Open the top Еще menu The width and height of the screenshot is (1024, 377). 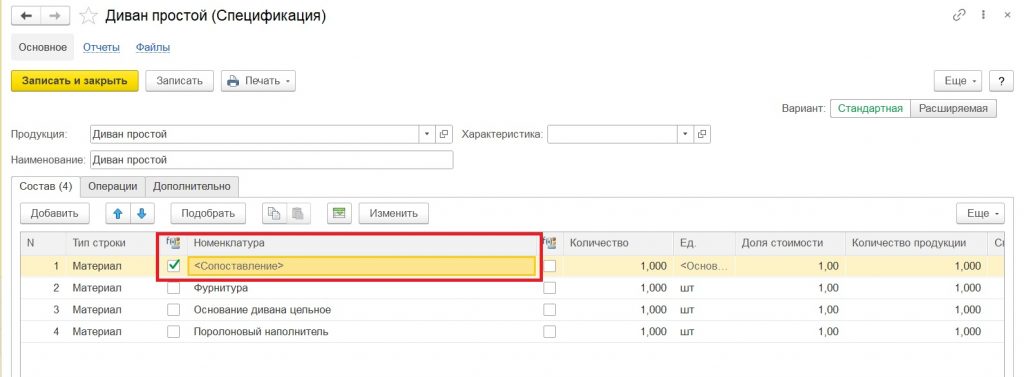(x=959, y=81)
